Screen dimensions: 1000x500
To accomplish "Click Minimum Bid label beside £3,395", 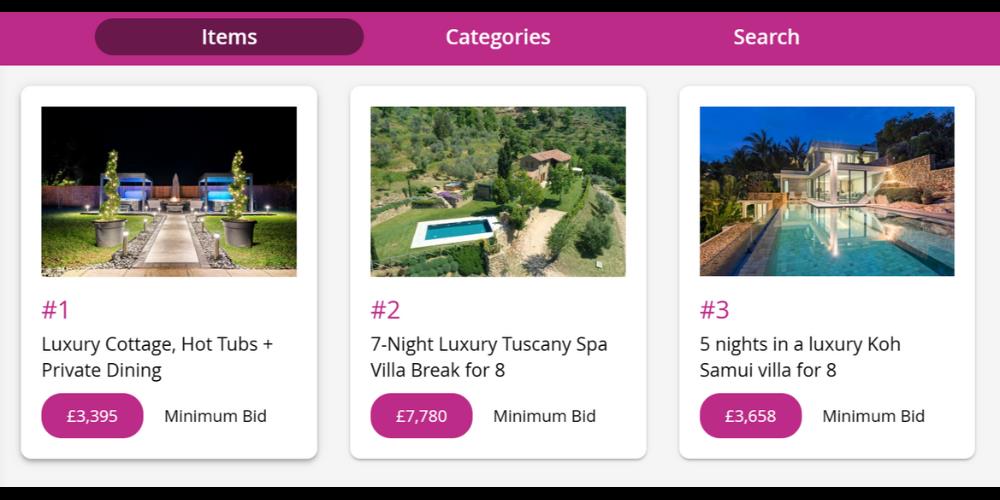I will pos(215,416).
